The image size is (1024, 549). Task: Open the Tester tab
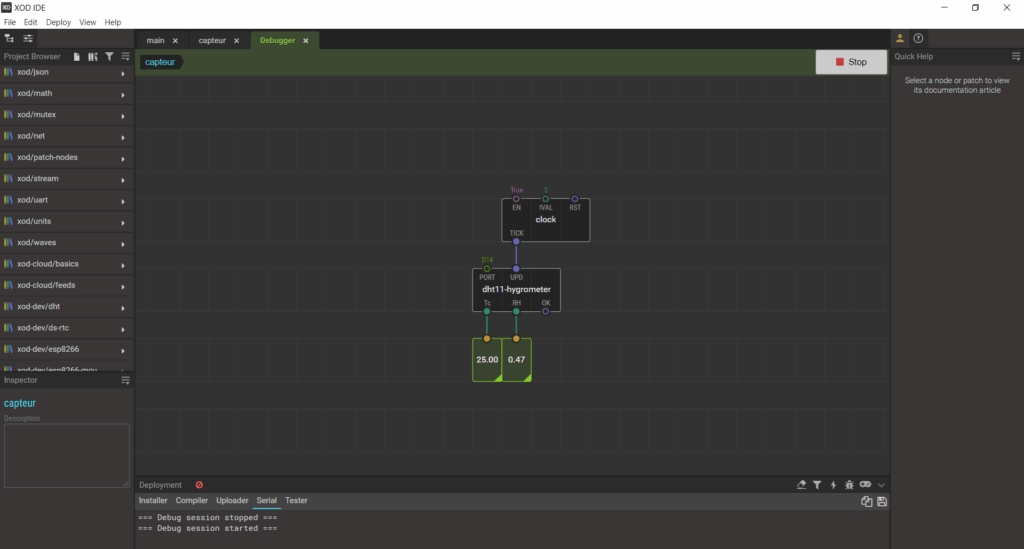click(296, 501)
